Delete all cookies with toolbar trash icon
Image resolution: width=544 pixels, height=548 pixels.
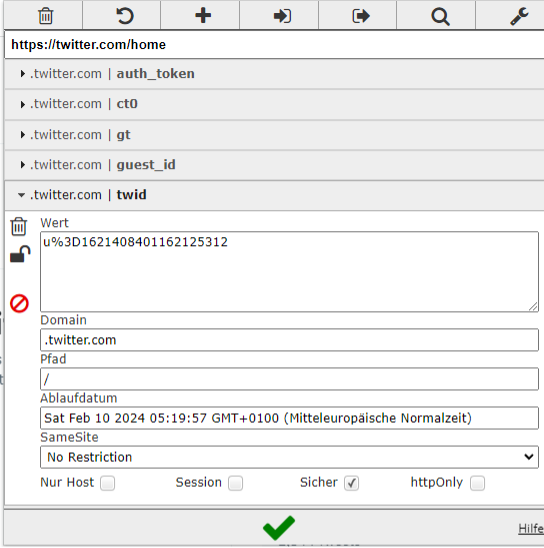[x=45, y=16]
